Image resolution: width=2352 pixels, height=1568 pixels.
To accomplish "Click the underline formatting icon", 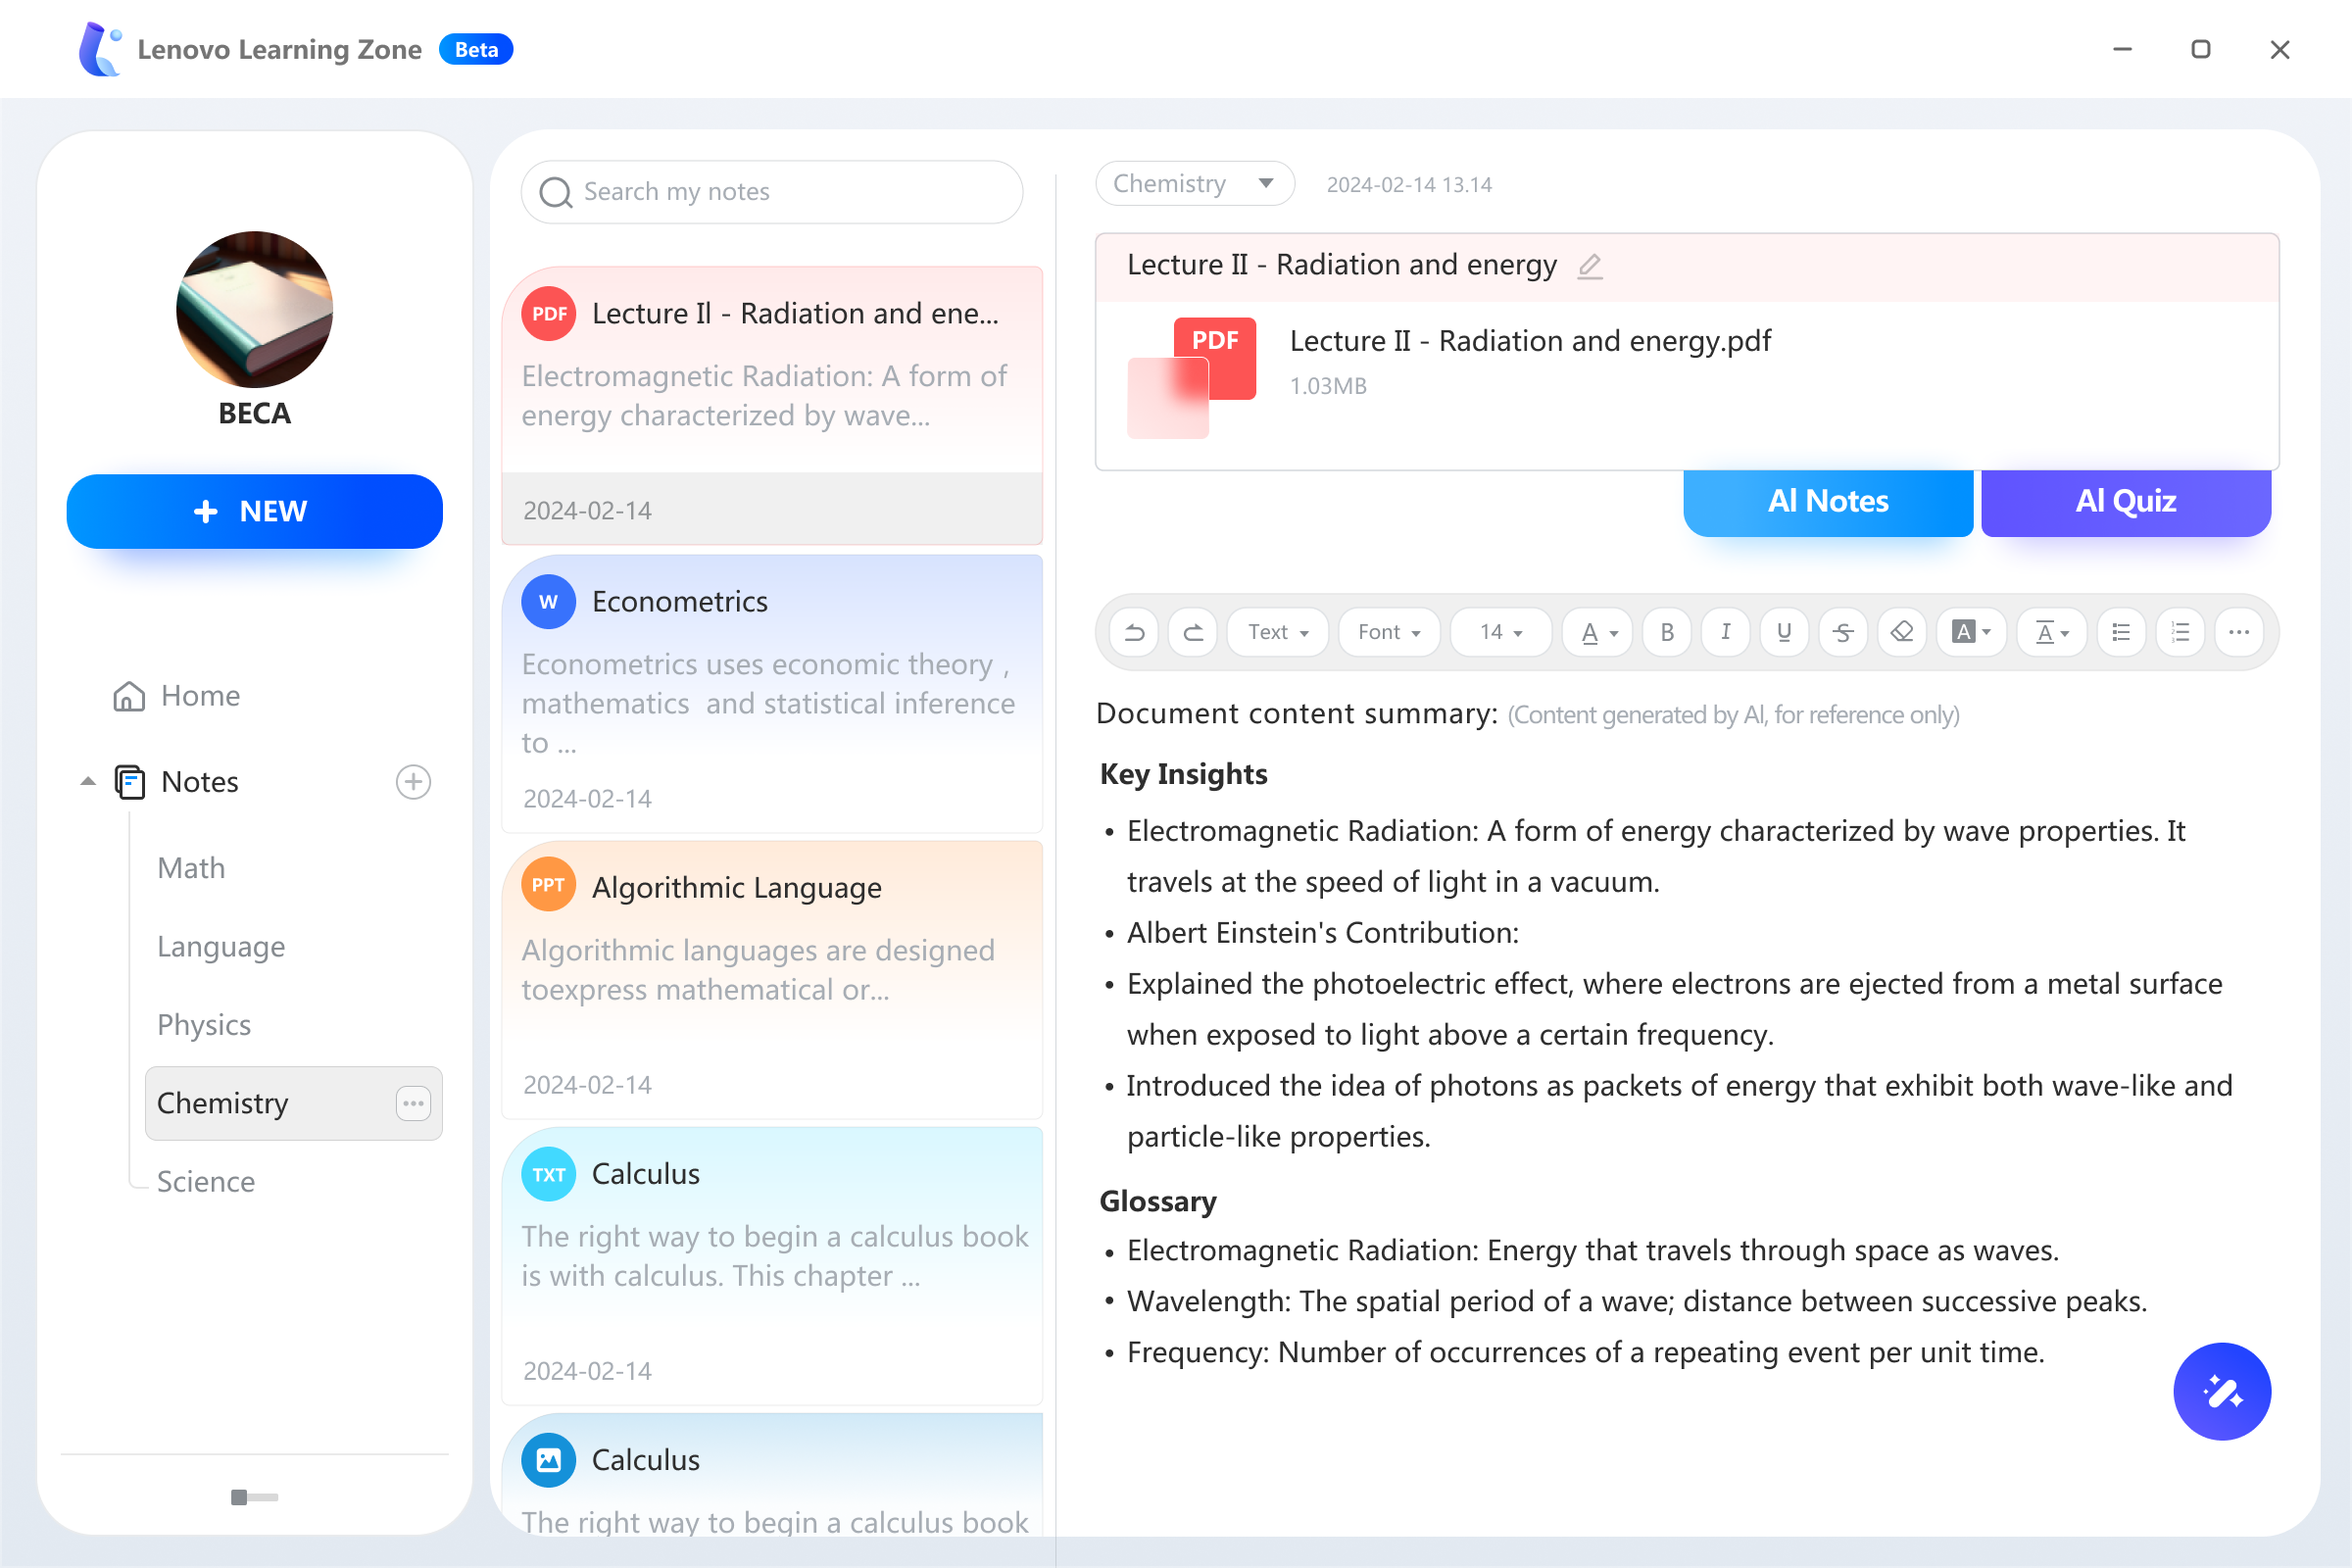I will tap(1782, 630).
